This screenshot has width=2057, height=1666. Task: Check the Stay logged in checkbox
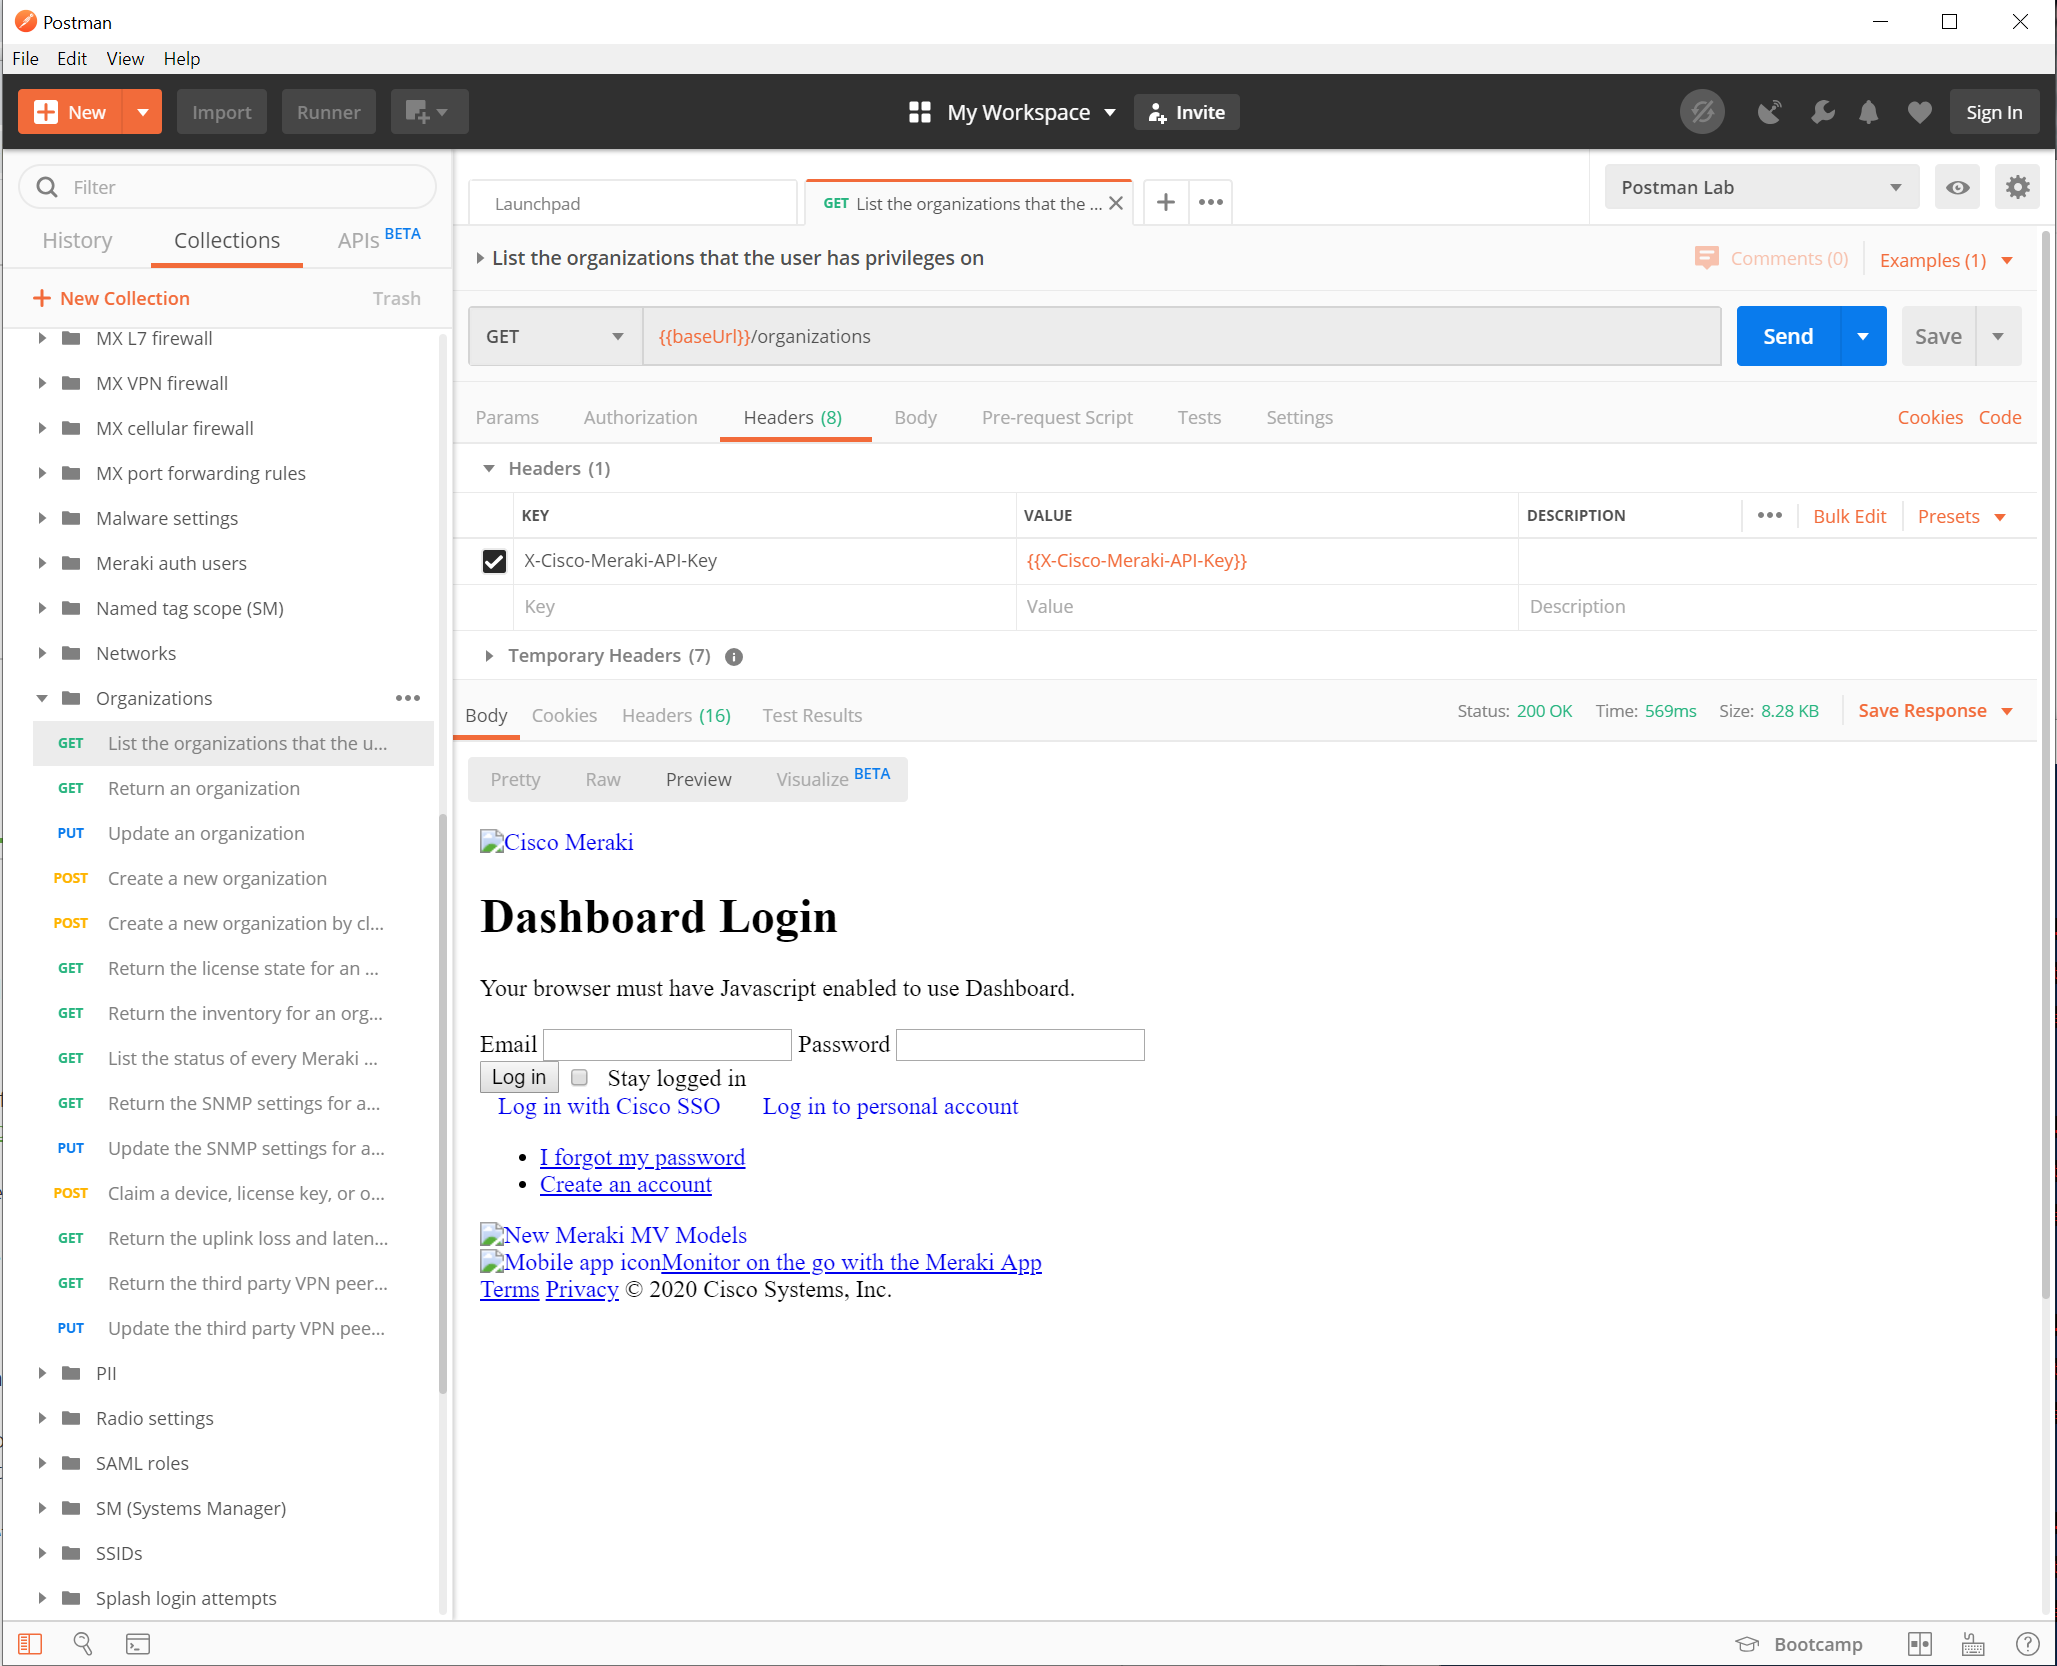tap(579, 1078)
